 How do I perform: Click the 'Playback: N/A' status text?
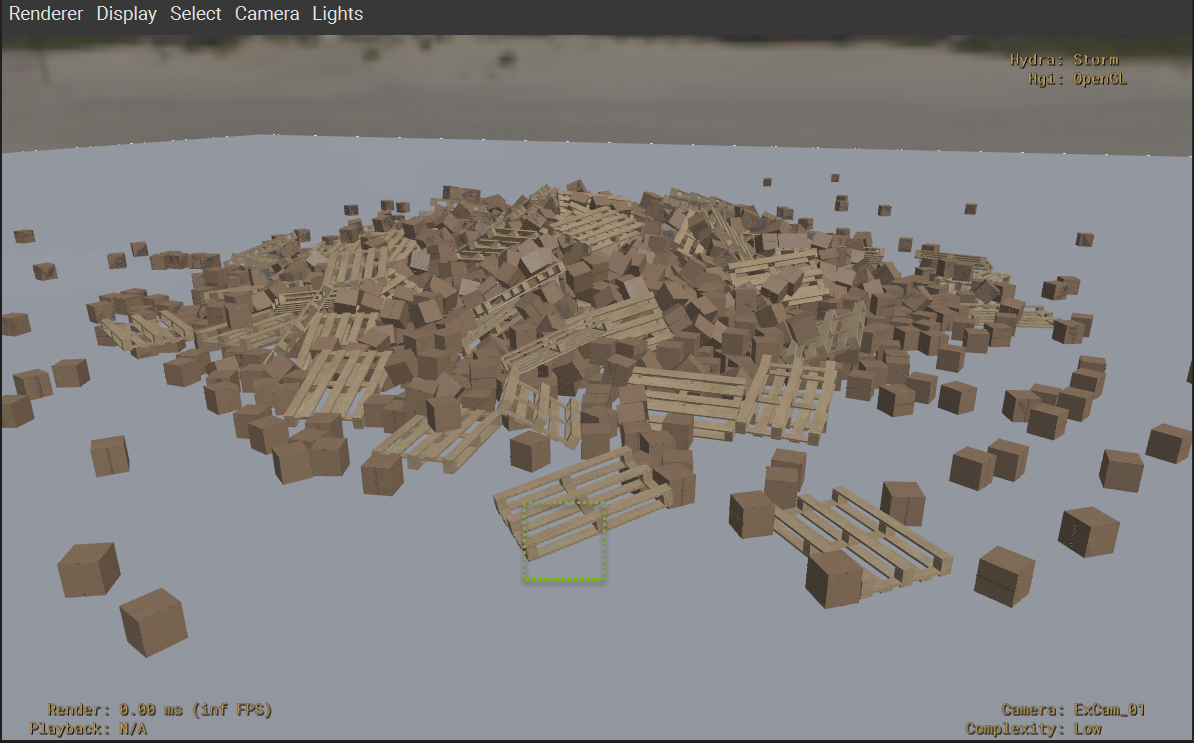point(88,729)
